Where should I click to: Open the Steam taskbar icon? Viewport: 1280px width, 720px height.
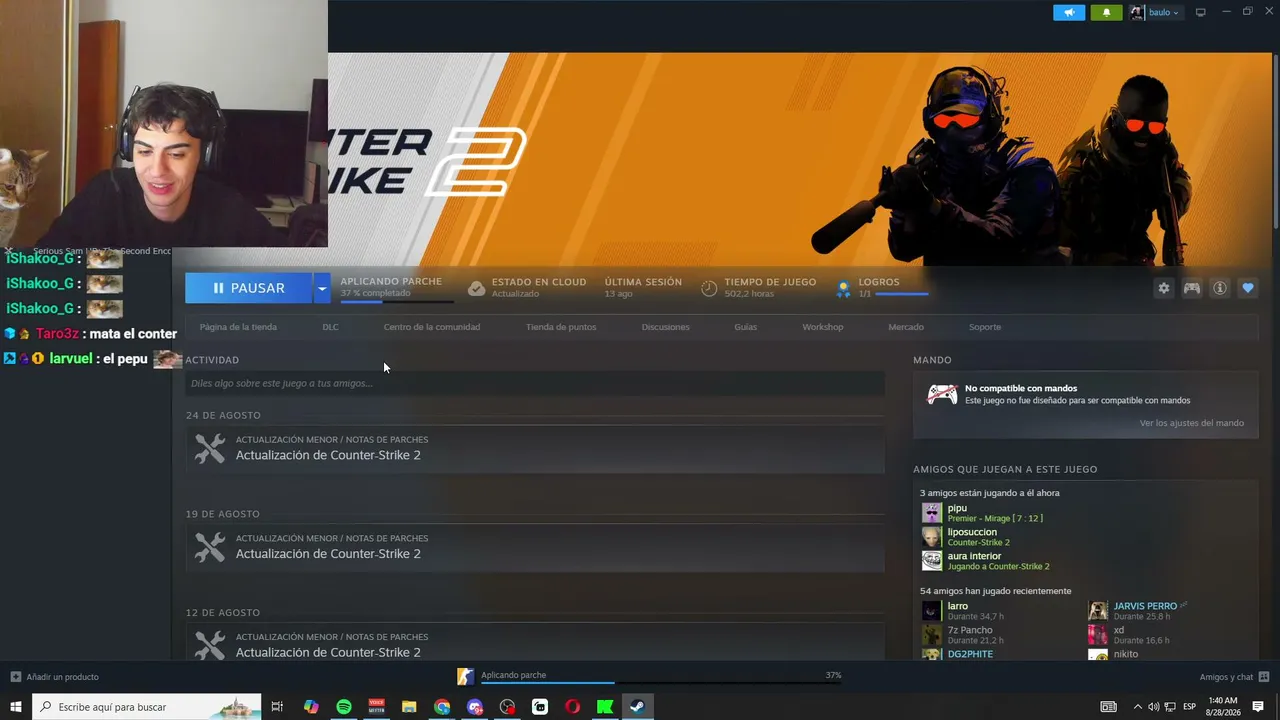tap(637, 707)
